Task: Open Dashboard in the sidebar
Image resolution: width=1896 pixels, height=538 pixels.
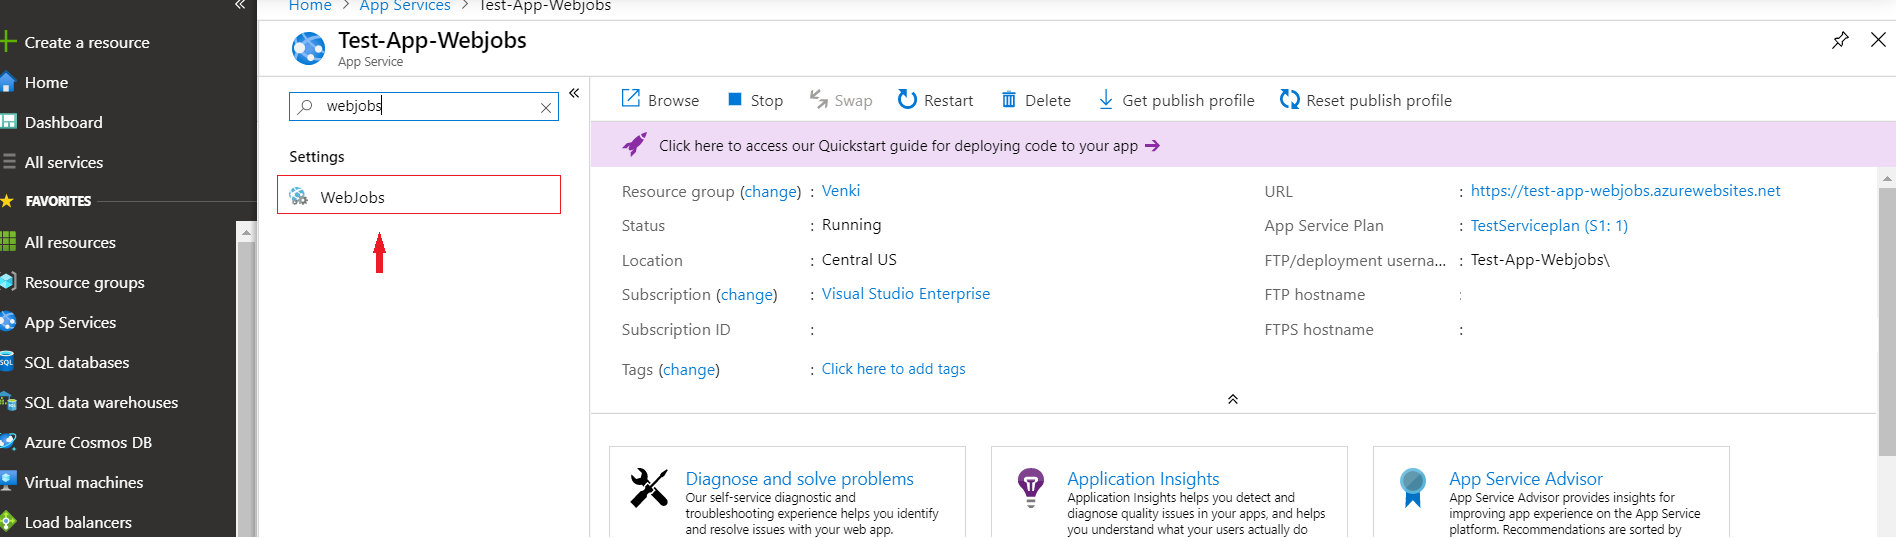Action: pos(63,122)
